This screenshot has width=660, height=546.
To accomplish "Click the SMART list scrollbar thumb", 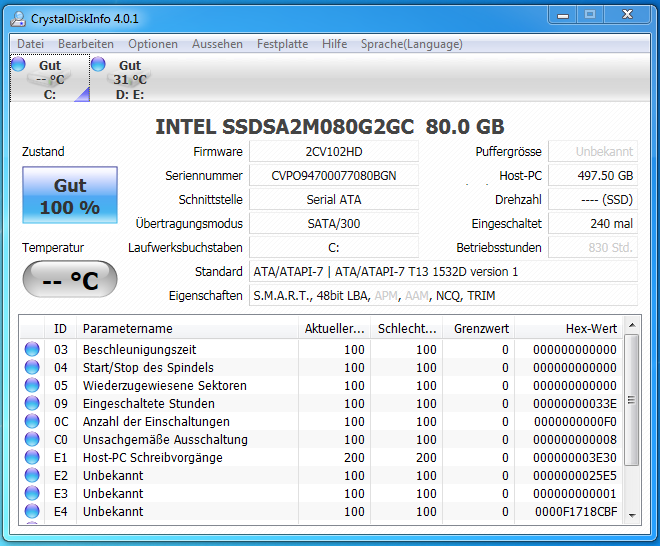I will [x=632, y=400].
